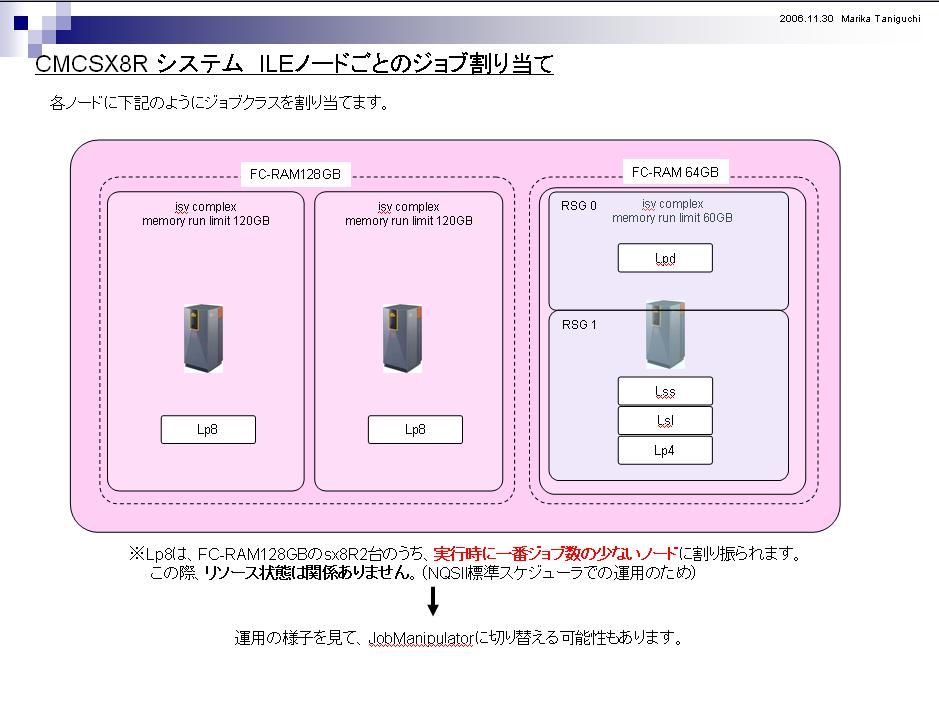Select the Lsl job class box
Screen dimensions: 939x707
coord(665,420)
